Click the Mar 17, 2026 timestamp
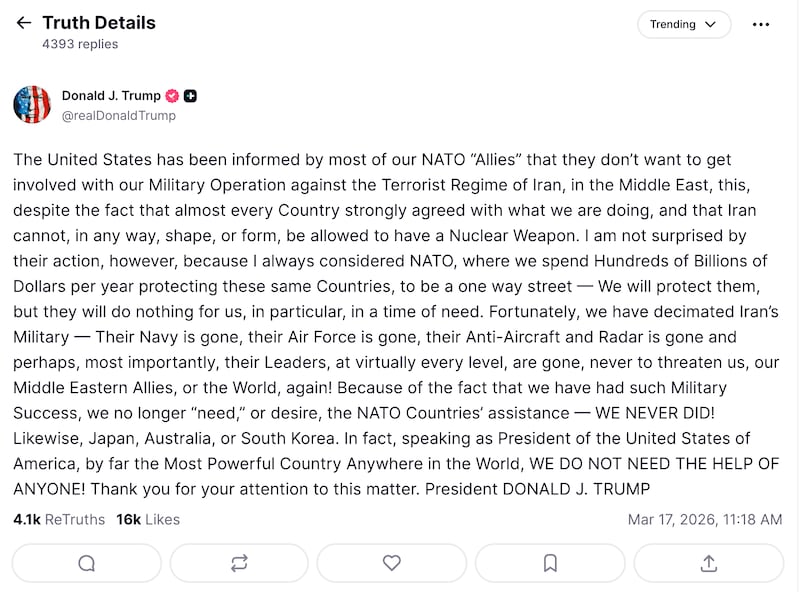800x592 pixels. click(704, 519)
